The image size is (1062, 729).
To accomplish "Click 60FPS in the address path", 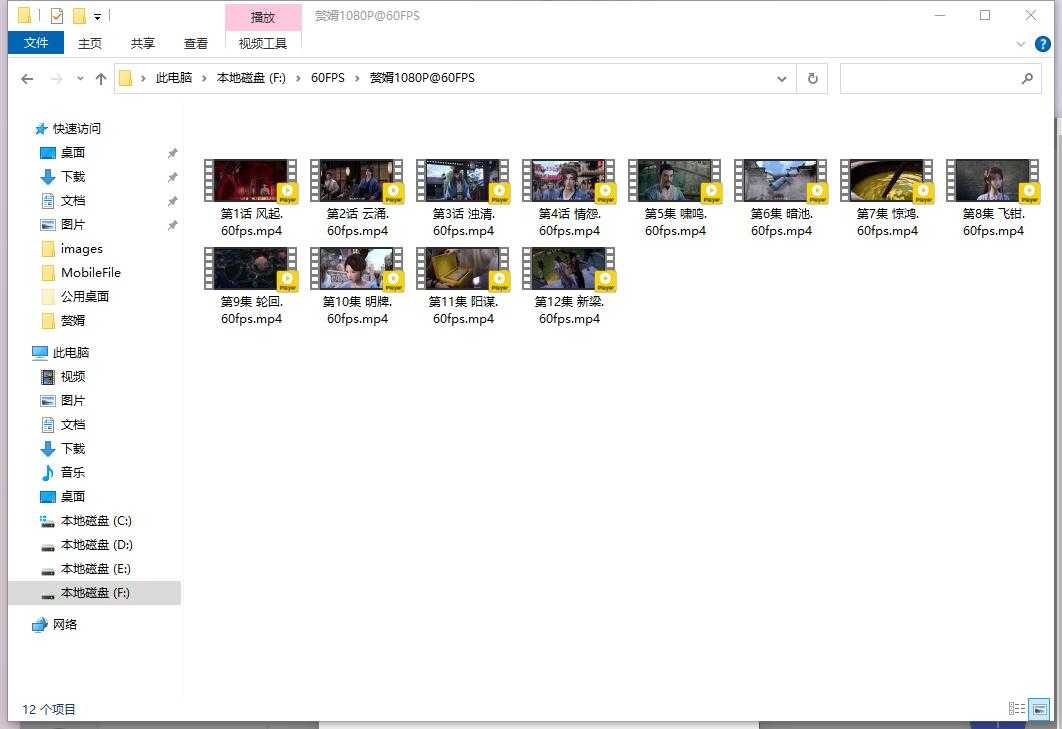I will click(328, 78).
